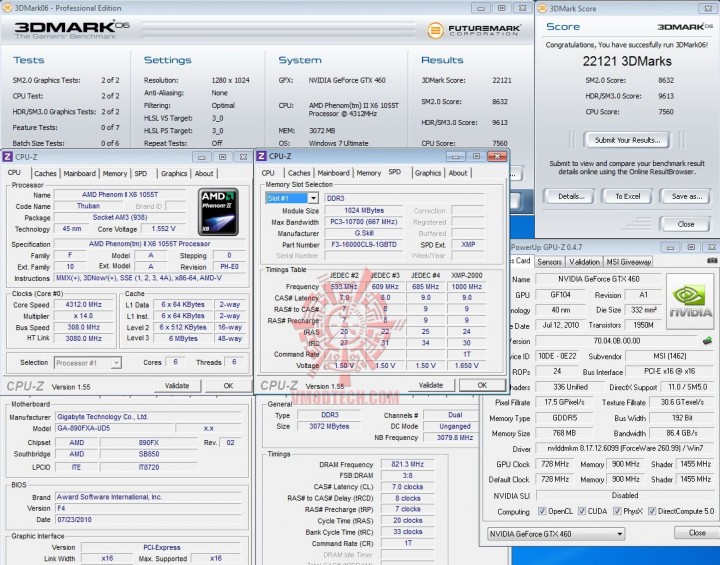The height and width of the screenshot is (565, 720).
Task: Click the Bandwidth 86.4 GB/s value in GPU-Z
Action: pos(682,433)
